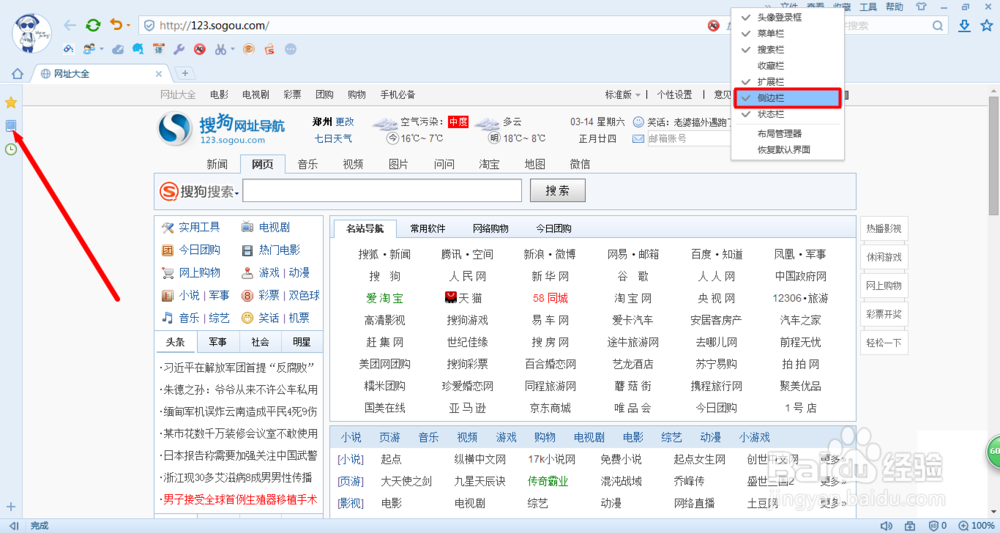Click red ad-block icon in address bar
1000x533 pixels.
point(713,26)
